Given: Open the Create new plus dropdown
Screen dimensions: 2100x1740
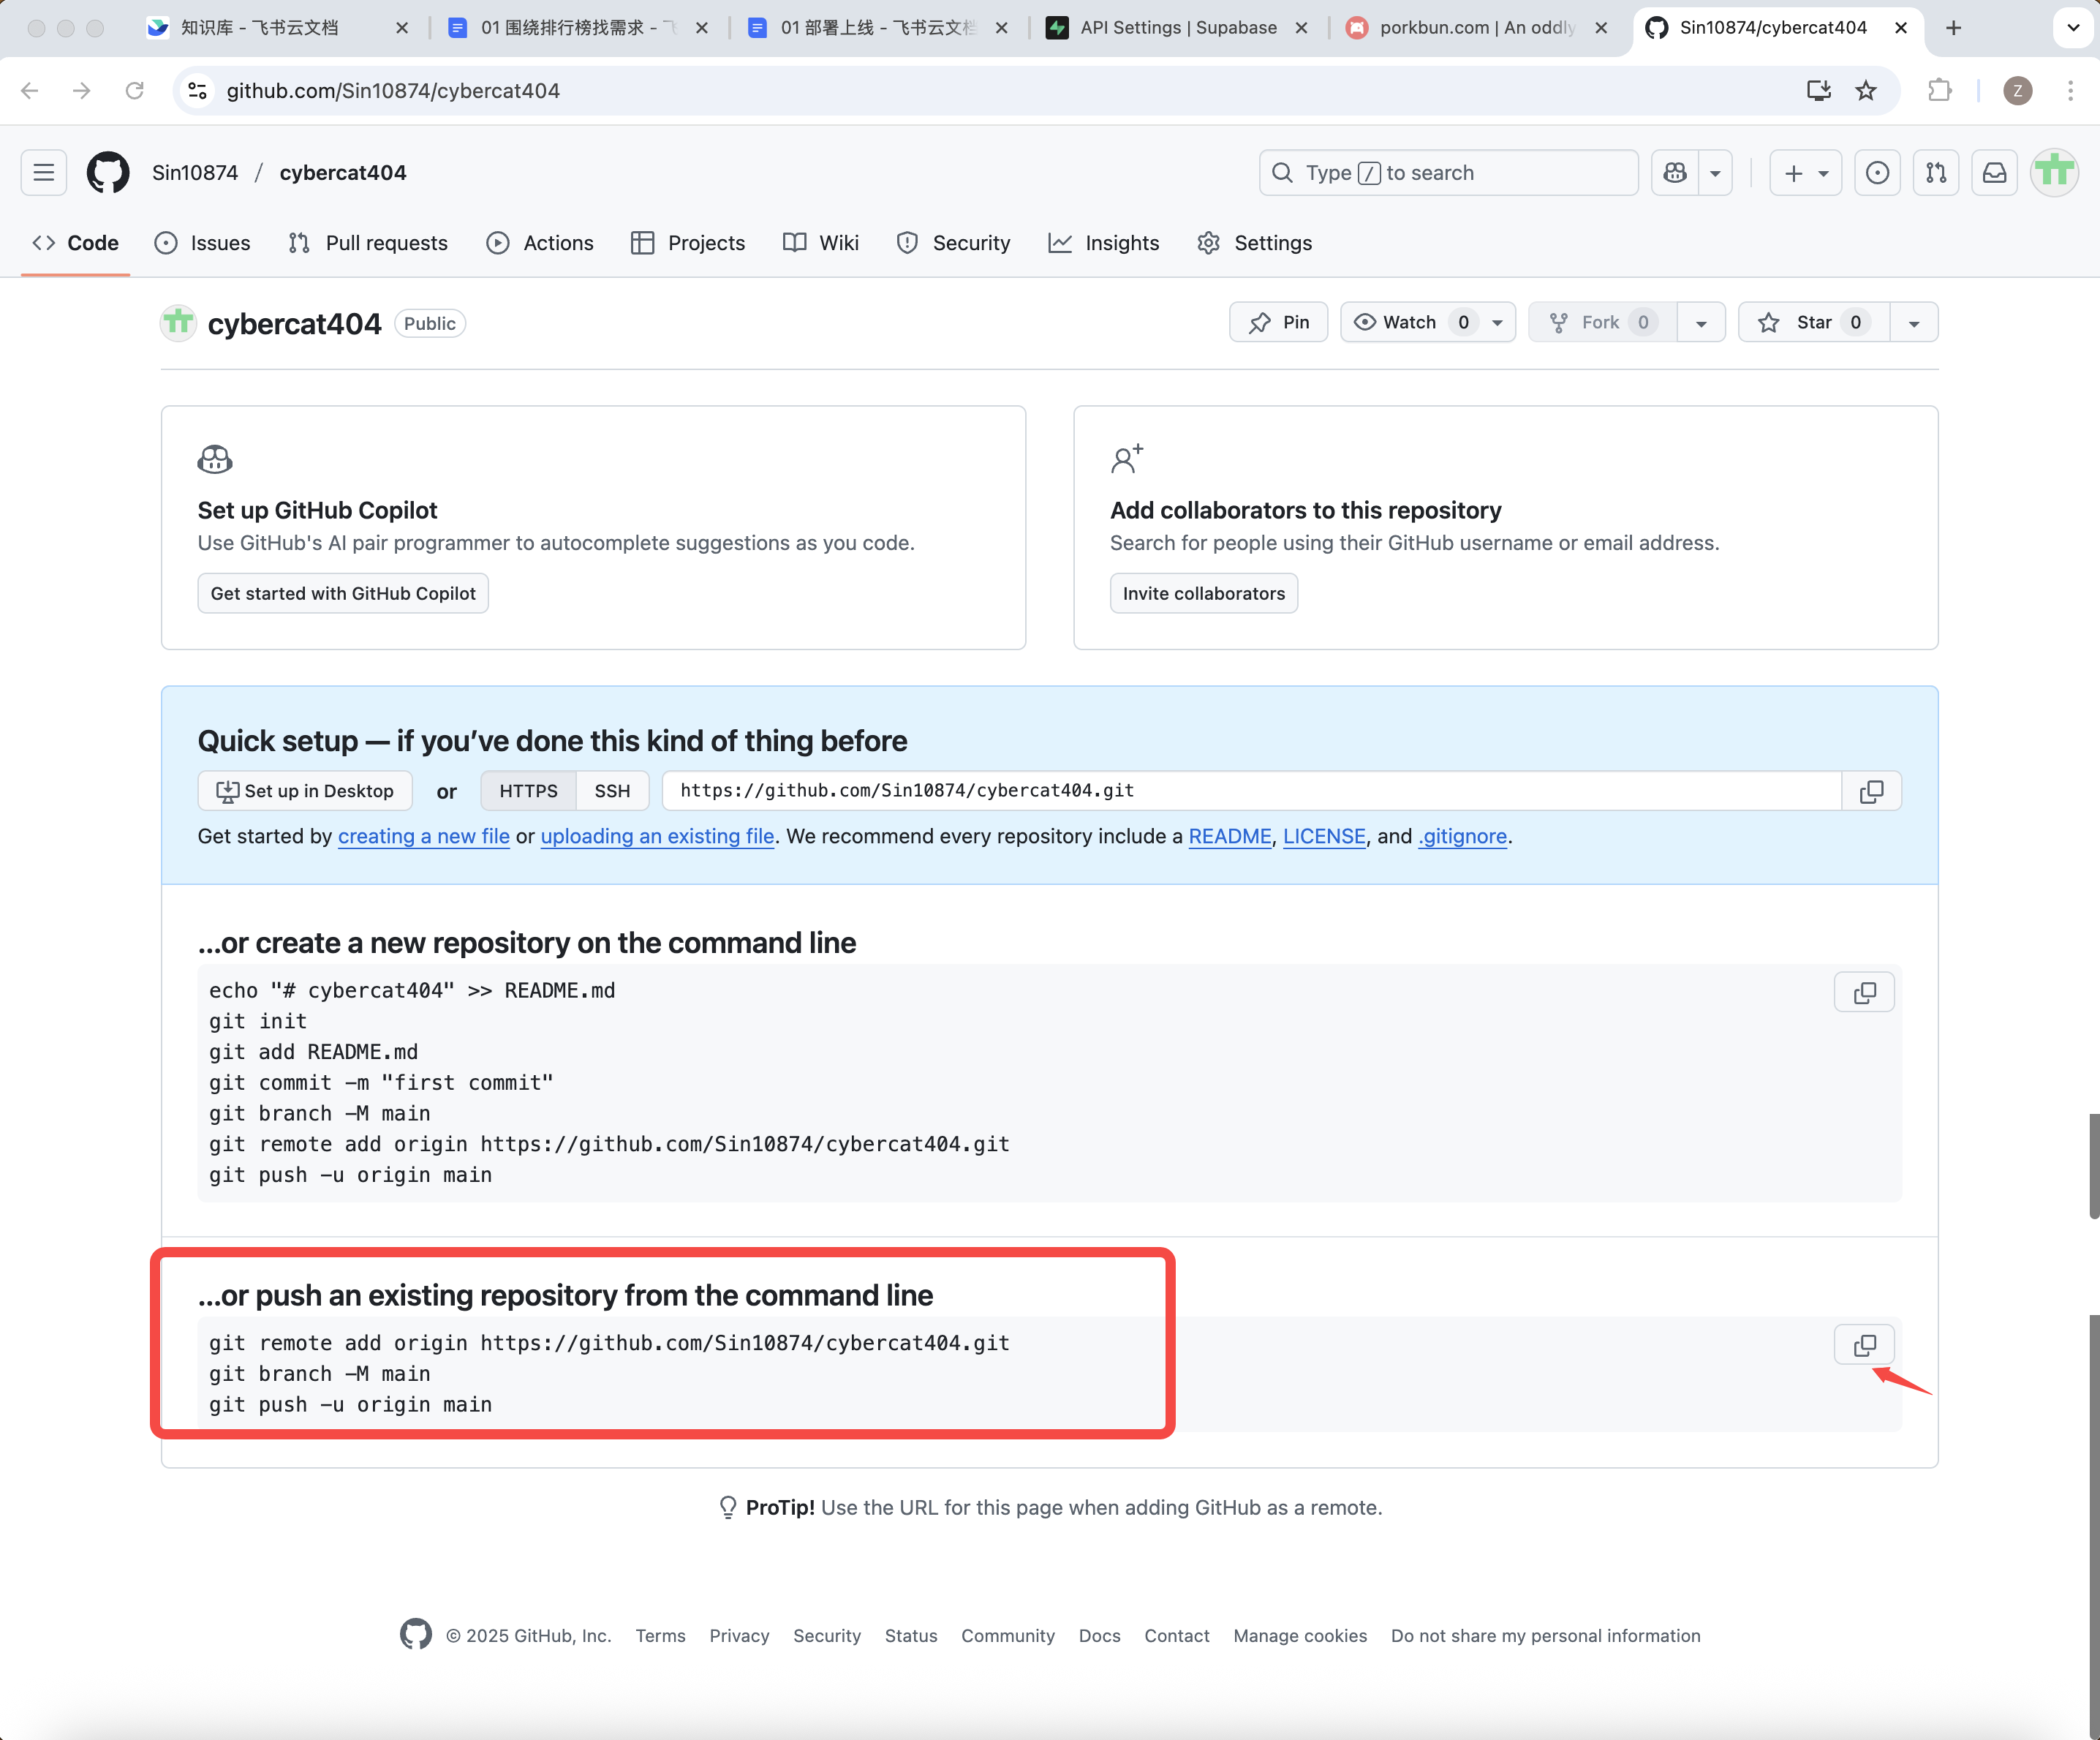Looking at the screenshot, I should [x=1806, y=173].
